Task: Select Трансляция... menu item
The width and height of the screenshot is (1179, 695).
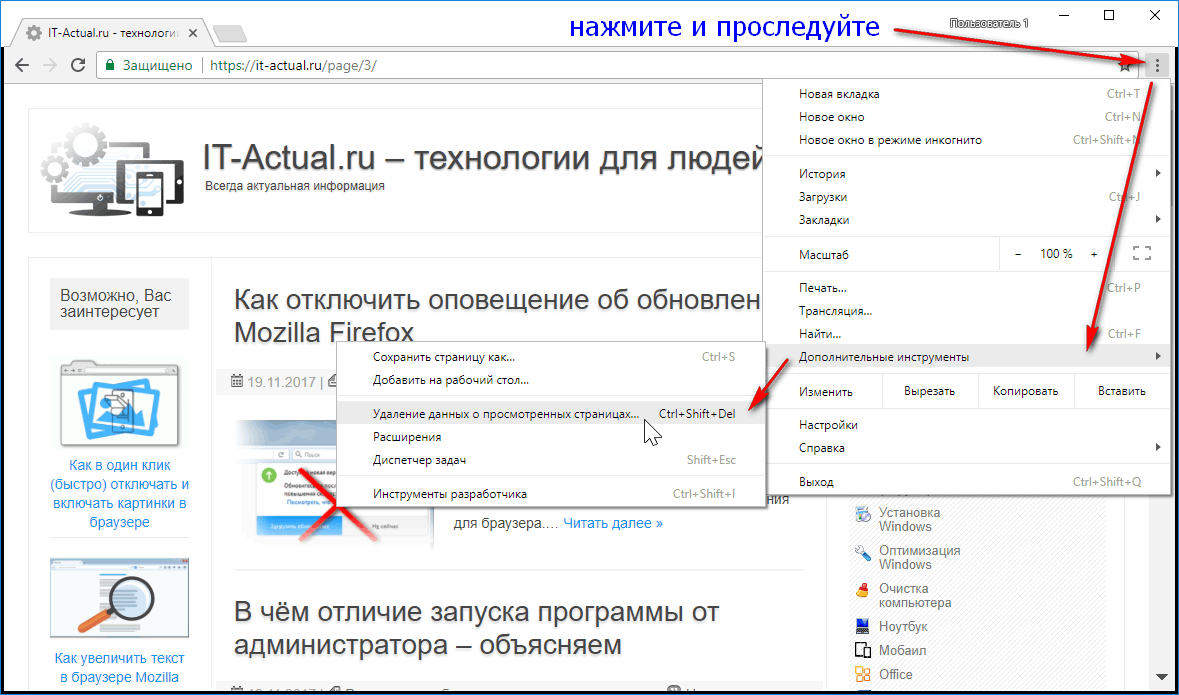Action: tap(966, 311)
